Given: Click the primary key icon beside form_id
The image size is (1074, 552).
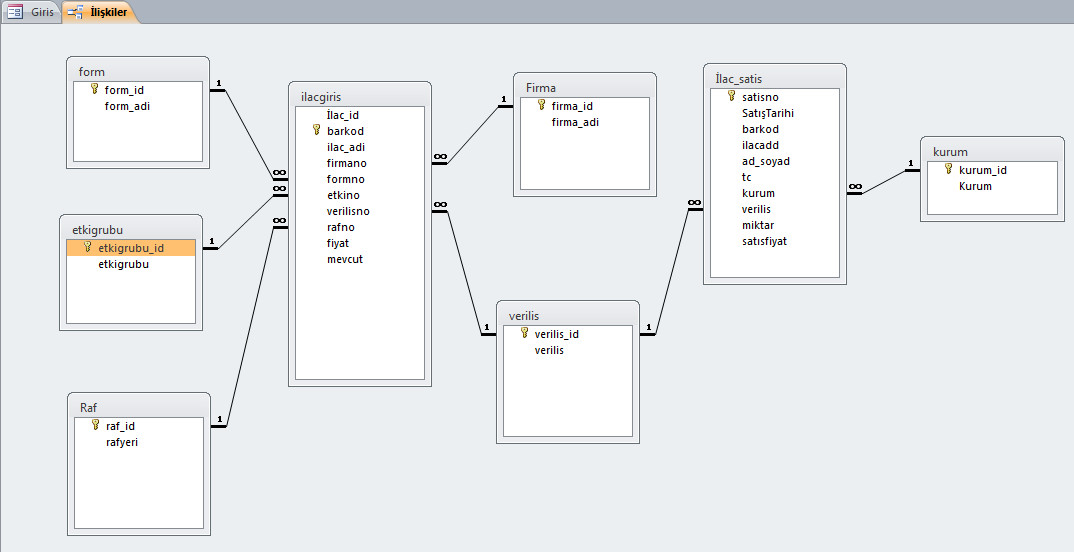Looking at the screenshot, I should (95, 89).
